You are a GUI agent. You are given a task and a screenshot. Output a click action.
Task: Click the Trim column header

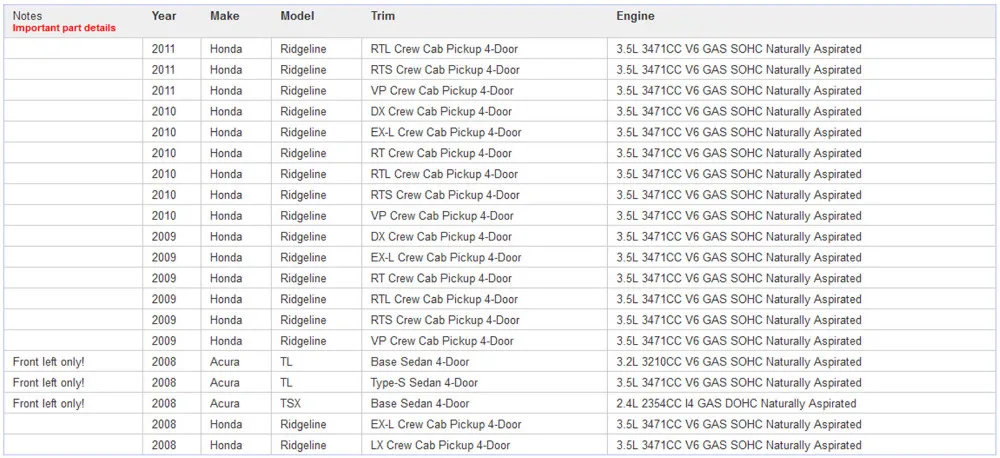383,16
